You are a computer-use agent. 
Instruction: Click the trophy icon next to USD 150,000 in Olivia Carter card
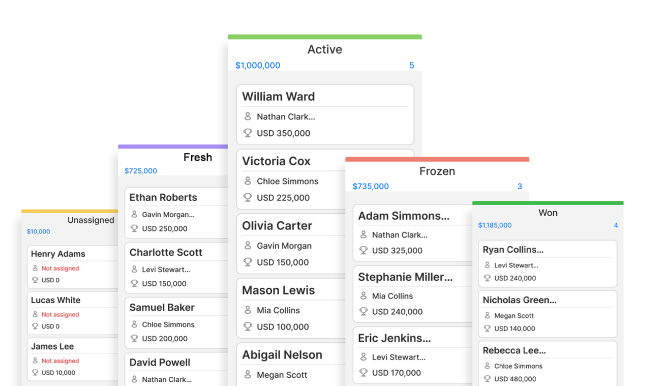click(248, 262)
